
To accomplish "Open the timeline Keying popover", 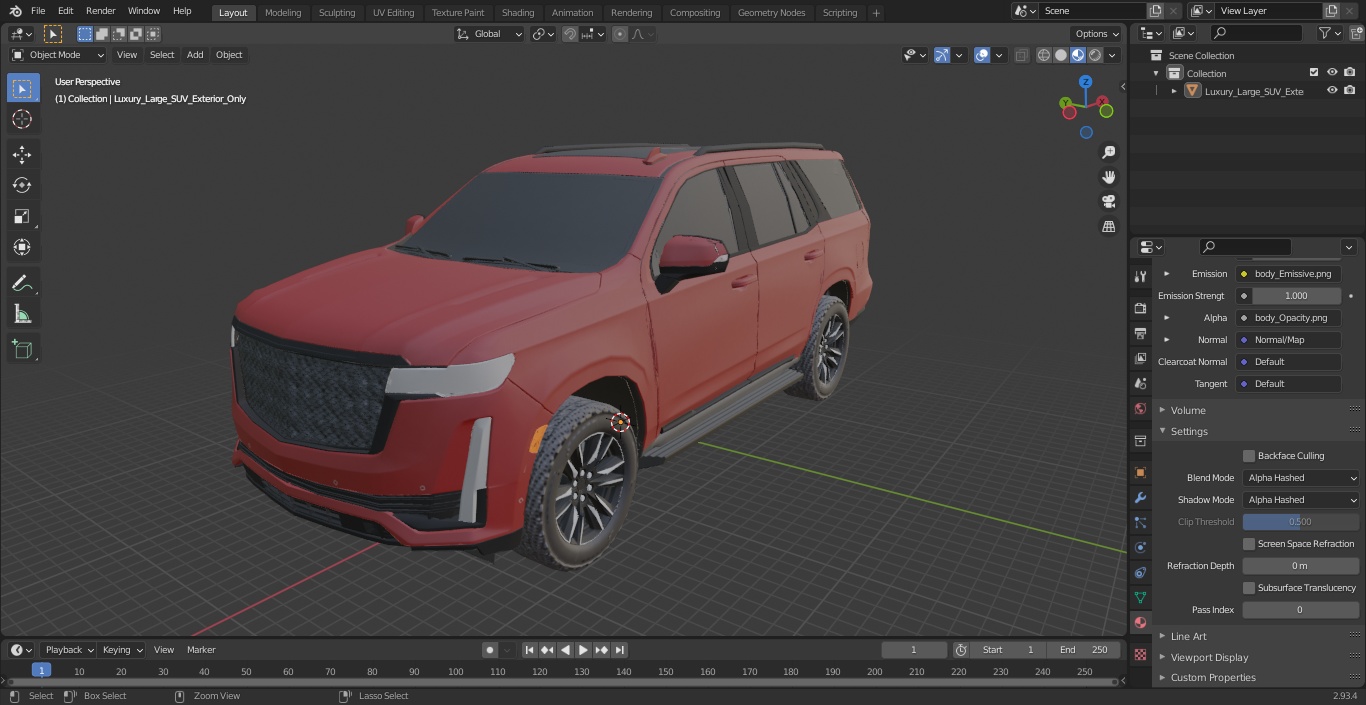I will click(x=122, y=650).
